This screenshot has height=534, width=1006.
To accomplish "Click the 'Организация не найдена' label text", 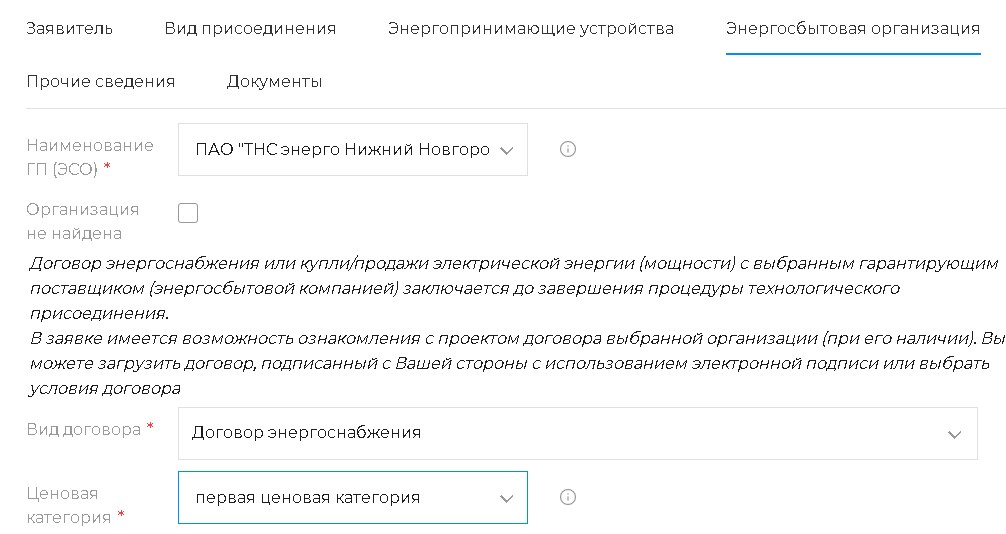I will click(82, 221).
